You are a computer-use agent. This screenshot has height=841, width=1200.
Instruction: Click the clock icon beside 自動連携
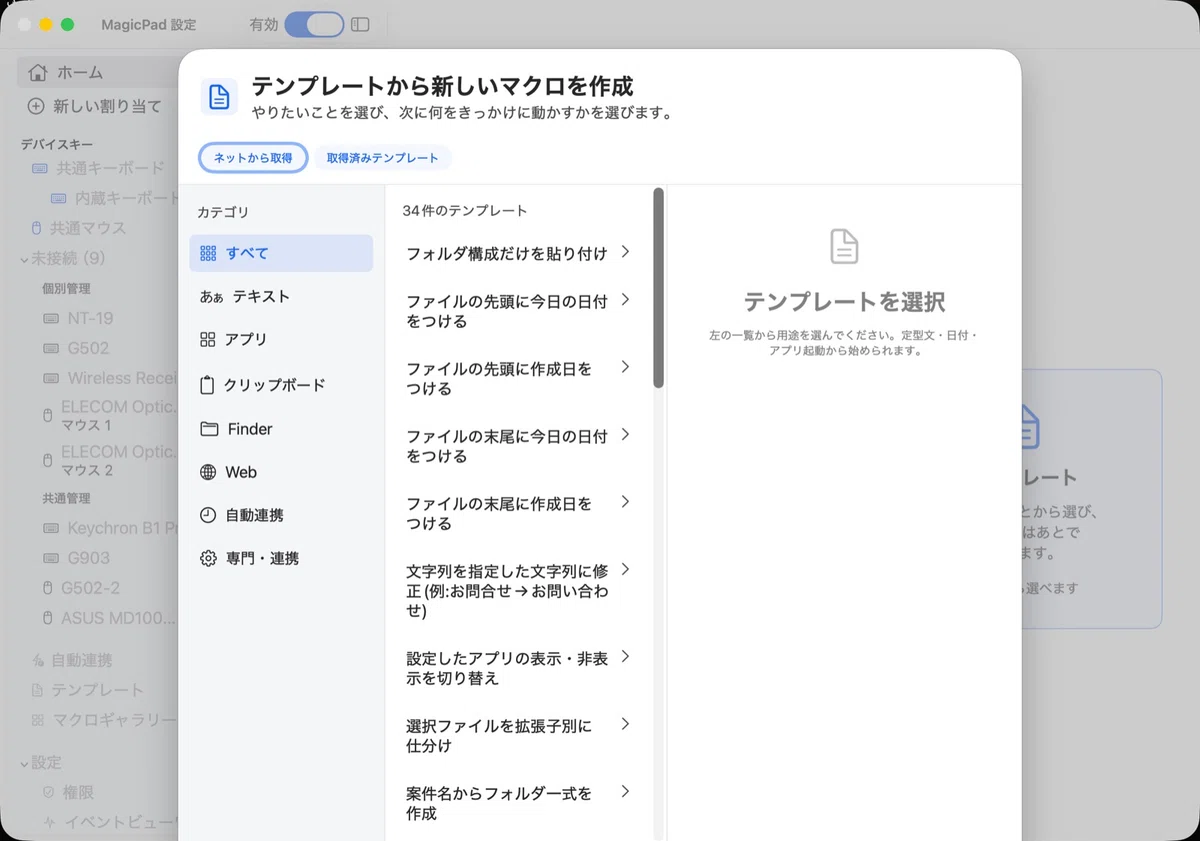click(208, 515)
